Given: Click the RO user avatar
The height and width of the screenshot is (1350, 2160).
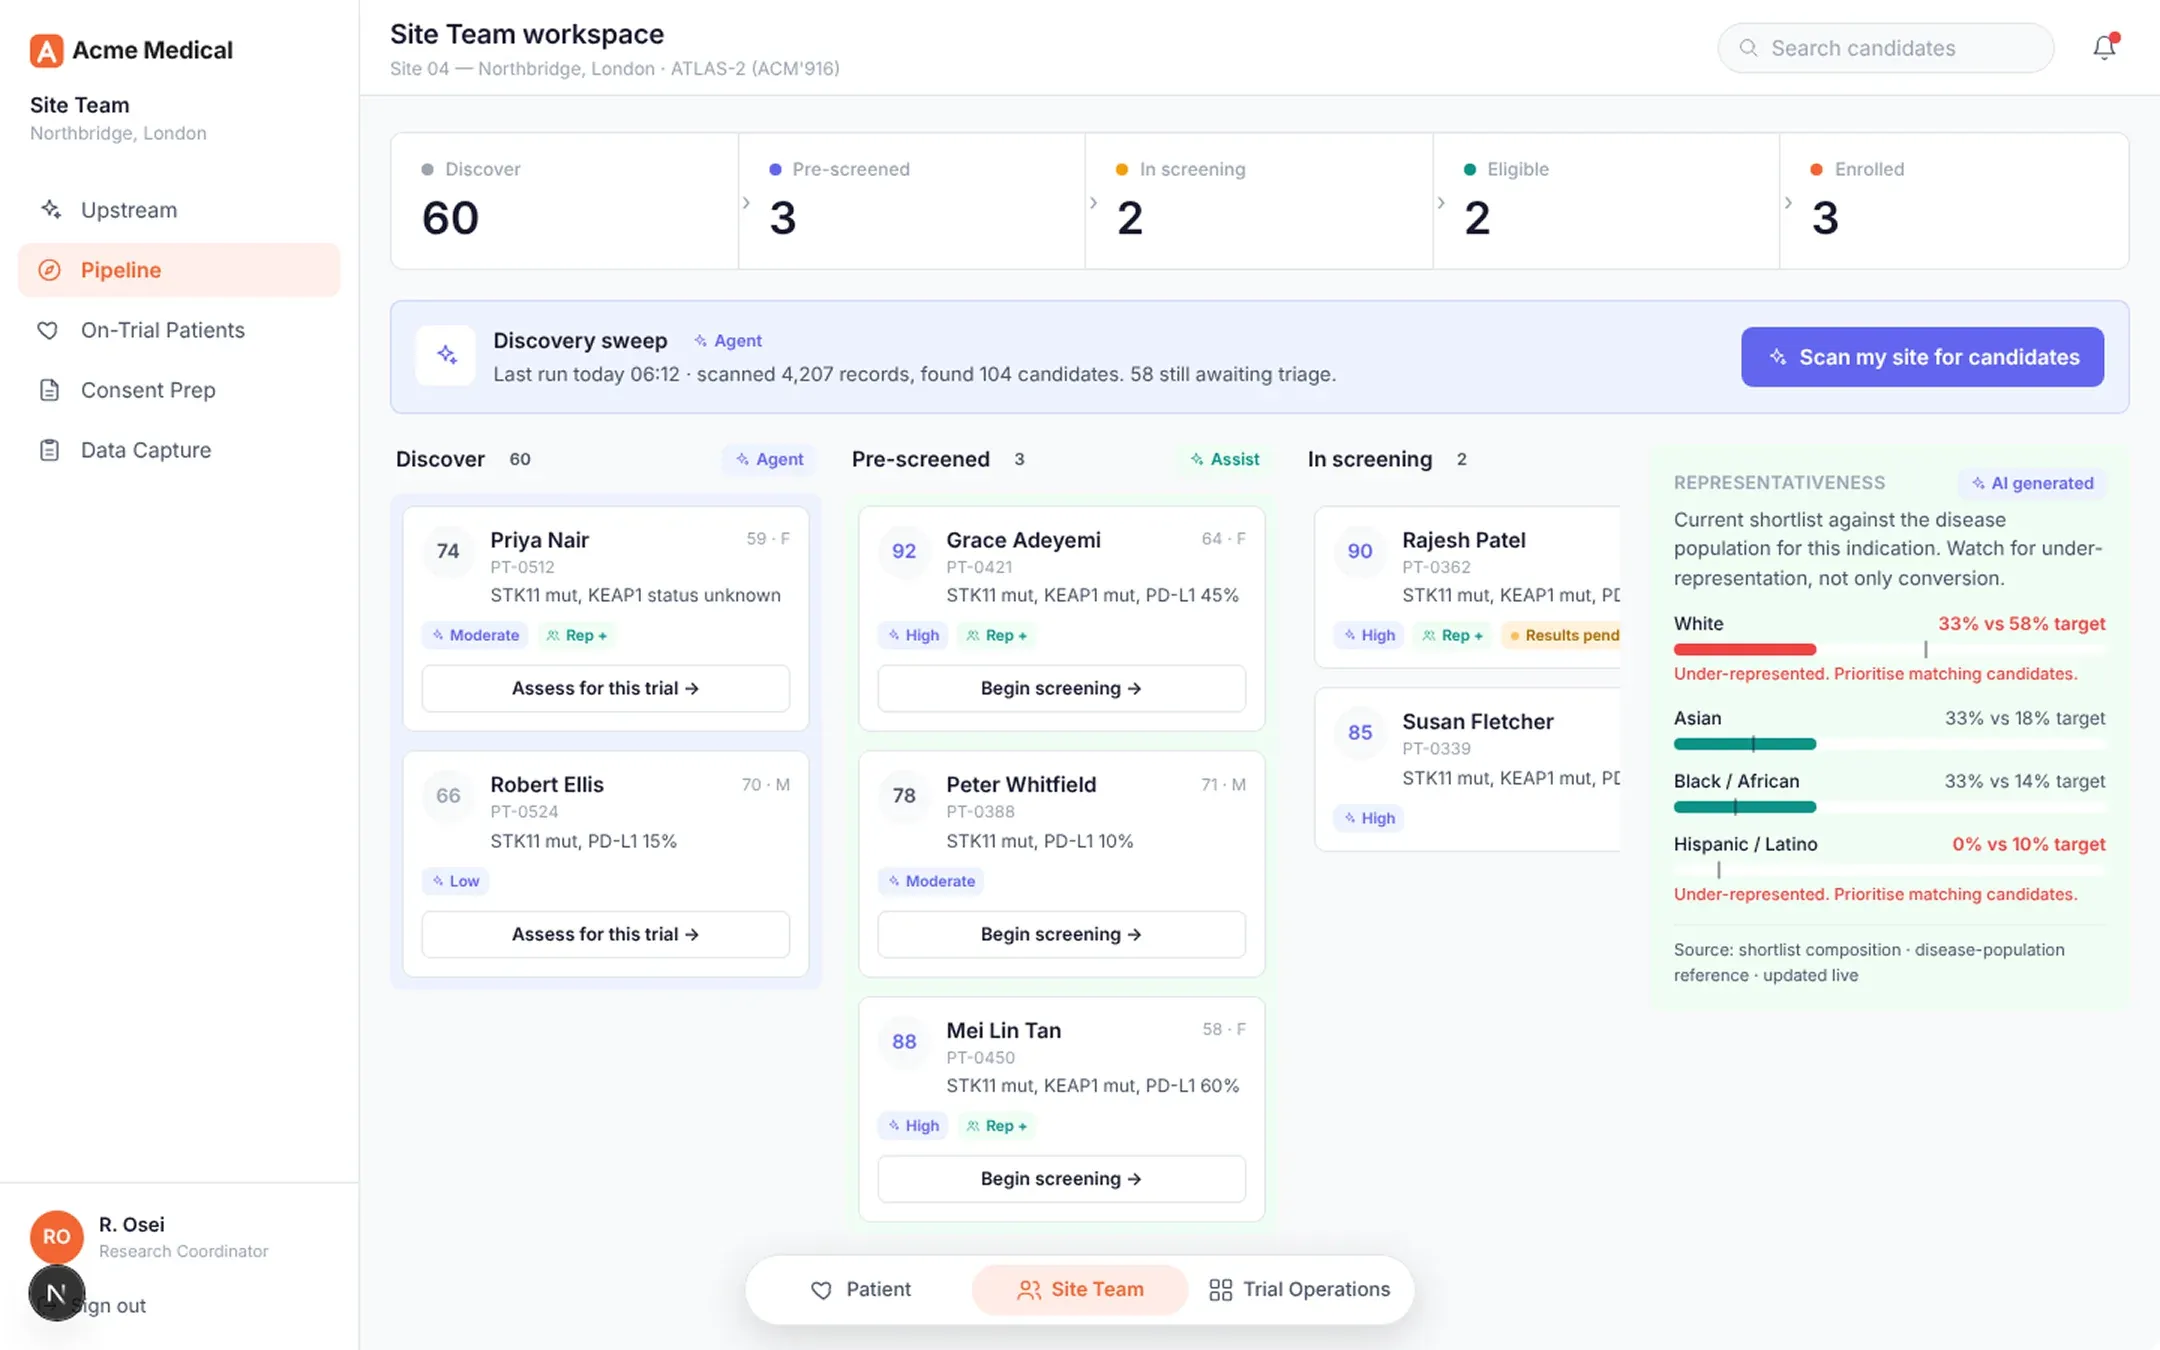Looking at the screenshot, I should (57, 1236).
